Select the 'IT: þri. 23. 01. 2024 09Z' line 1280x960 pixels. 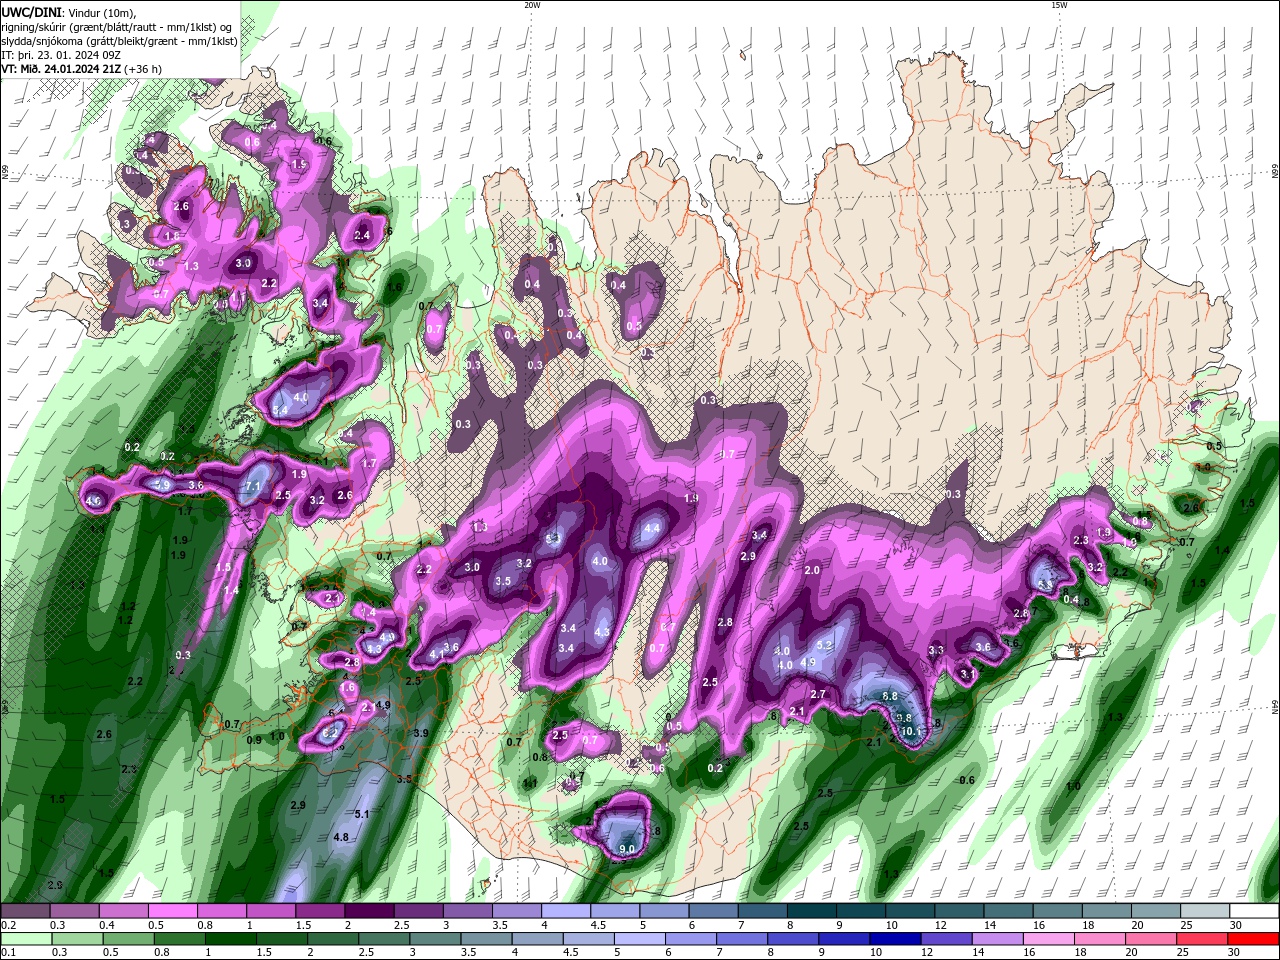[x=63, y=54]
